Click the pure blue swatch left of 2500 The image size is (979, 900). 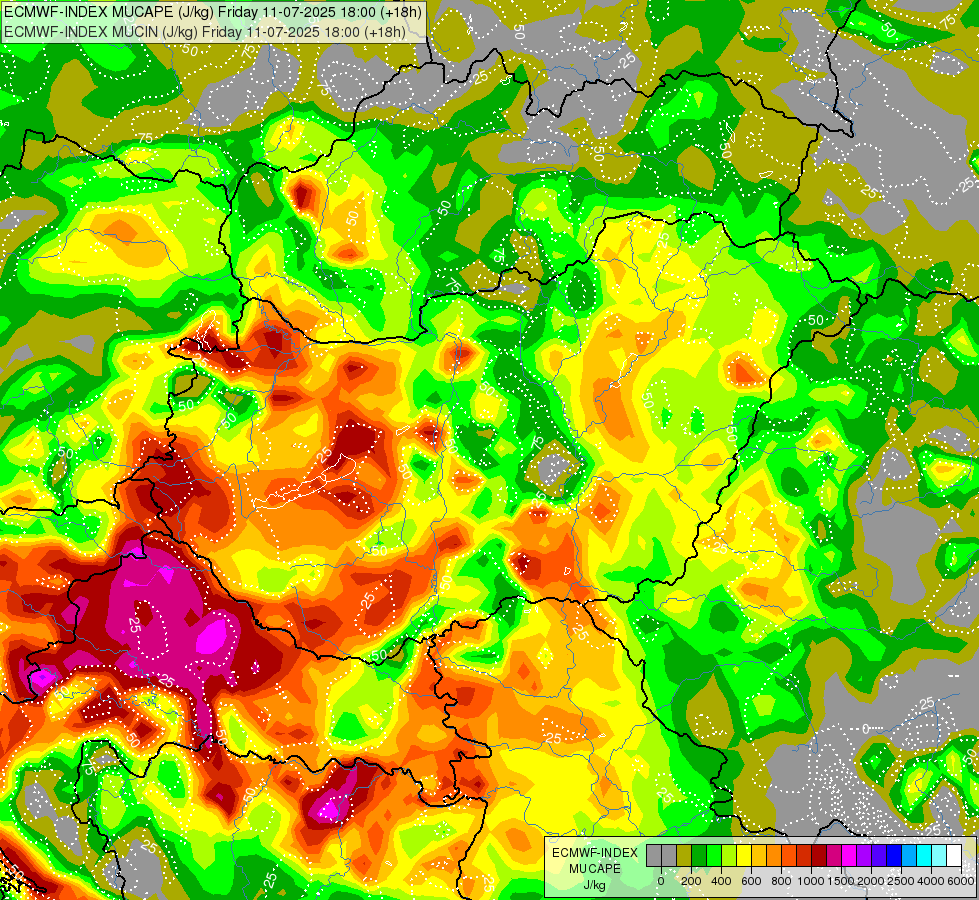pos(894,856)
